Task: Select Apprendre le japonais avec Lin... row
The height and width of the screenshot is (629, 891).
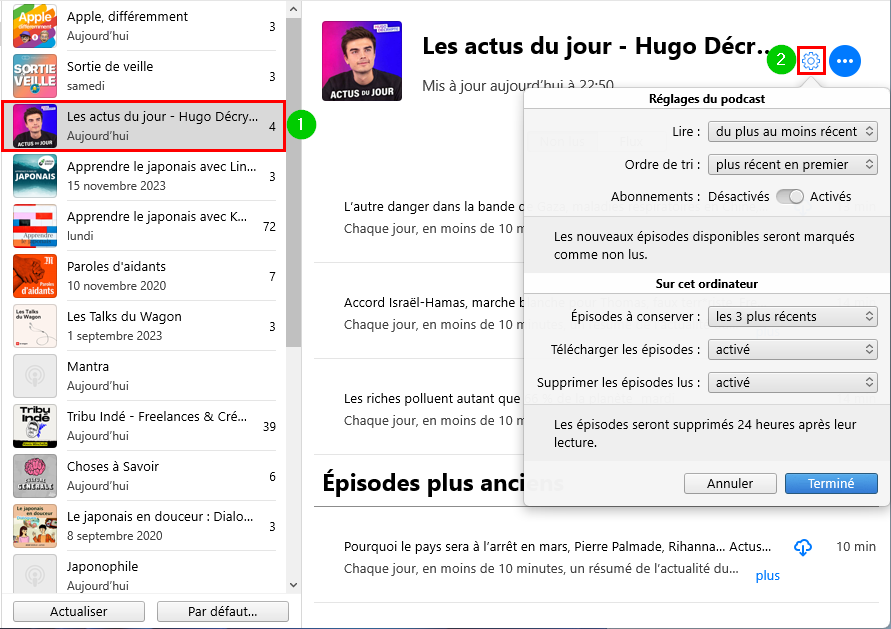Action: pos(144,176)
